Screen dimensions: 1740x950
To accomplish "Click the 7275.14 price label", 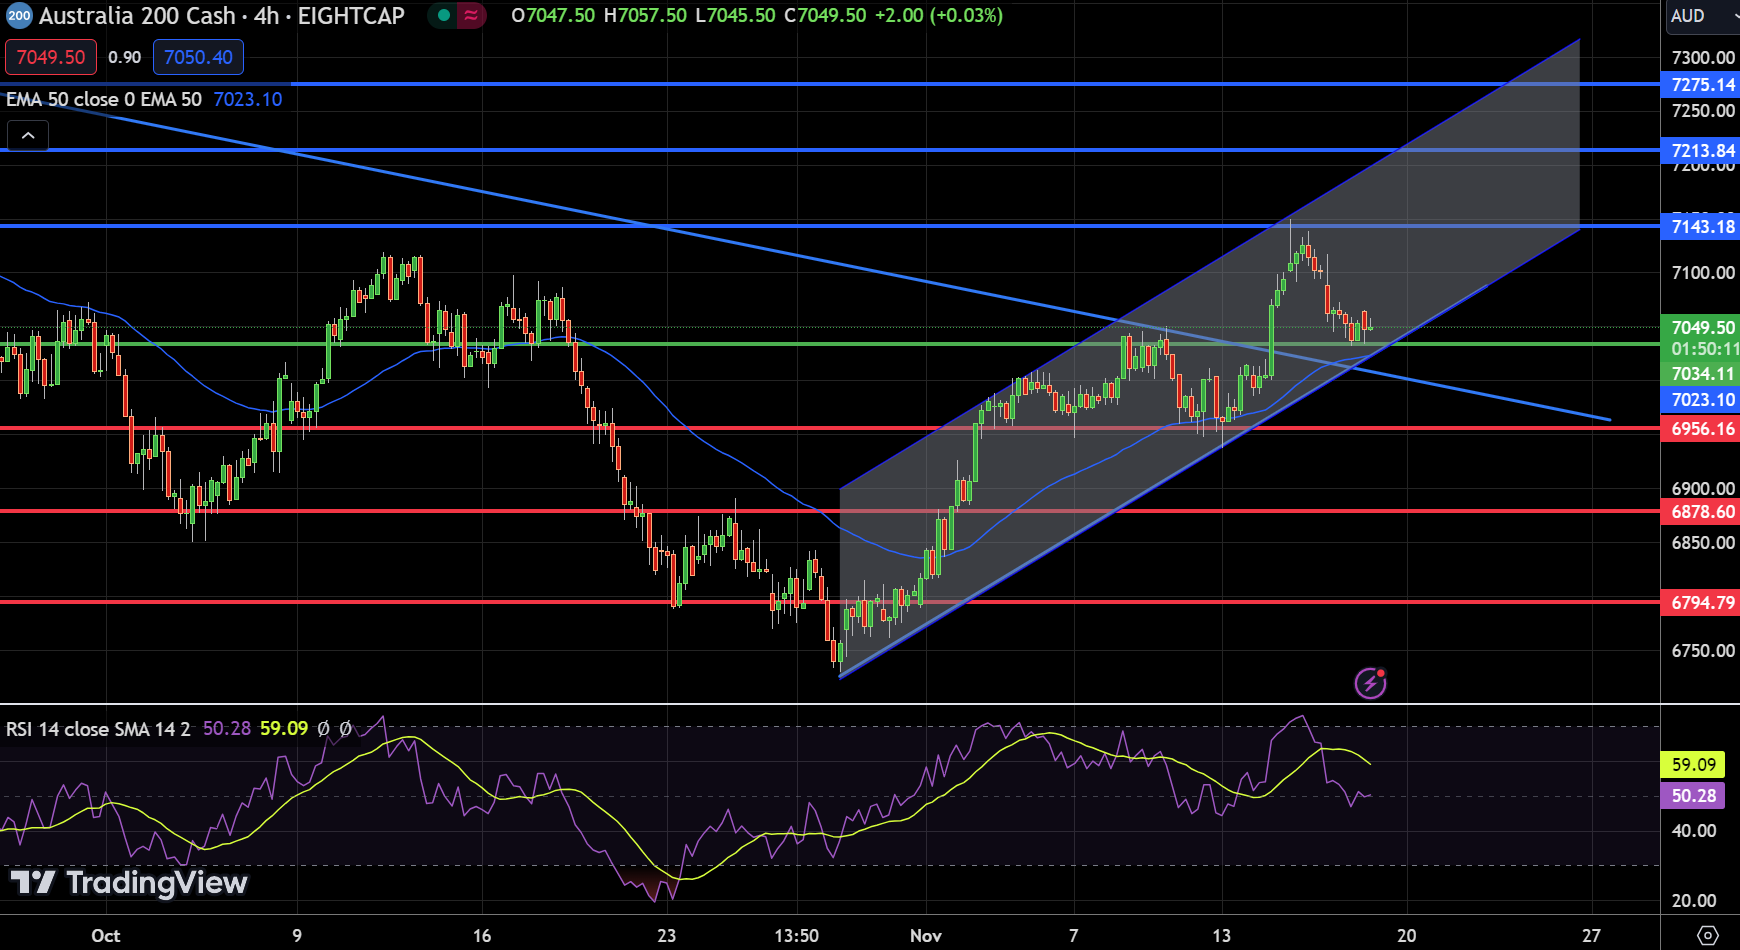I will pos(1702,85).
